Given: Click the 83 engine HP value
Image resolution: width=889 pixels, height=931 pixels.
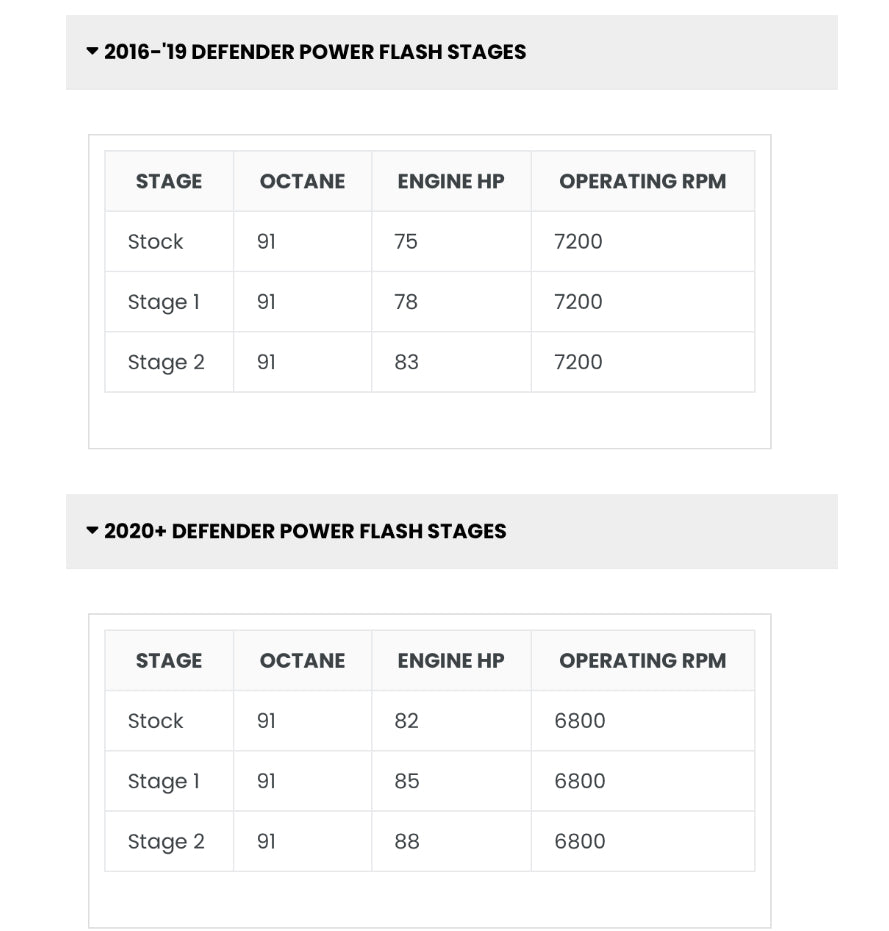Looking at the screenshot, I should tap(406, 362).
